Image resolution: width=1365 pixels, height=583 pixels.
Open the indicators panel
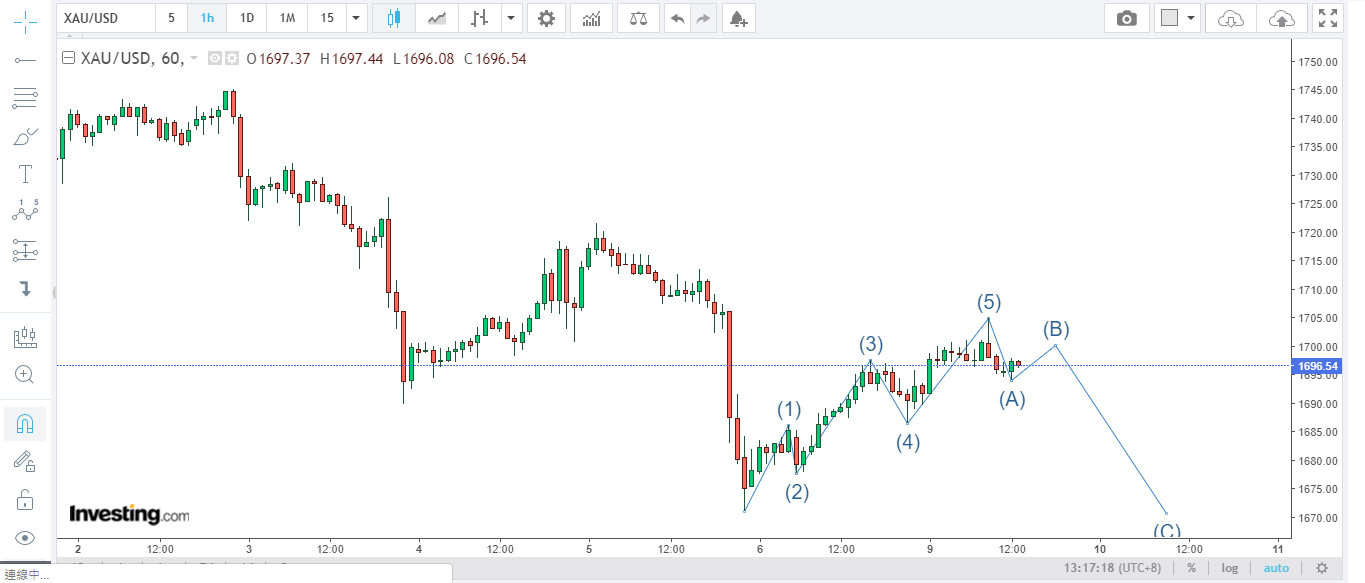591,18
